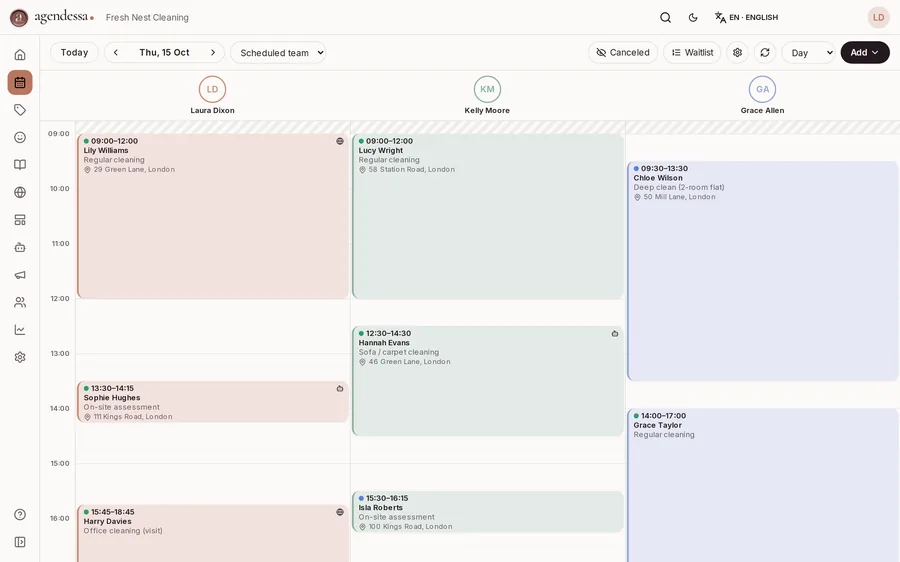This screenshot has width=900, height=562.
Task: Open the Calendar icon in sidebar
Action: [x=20, y=82]
